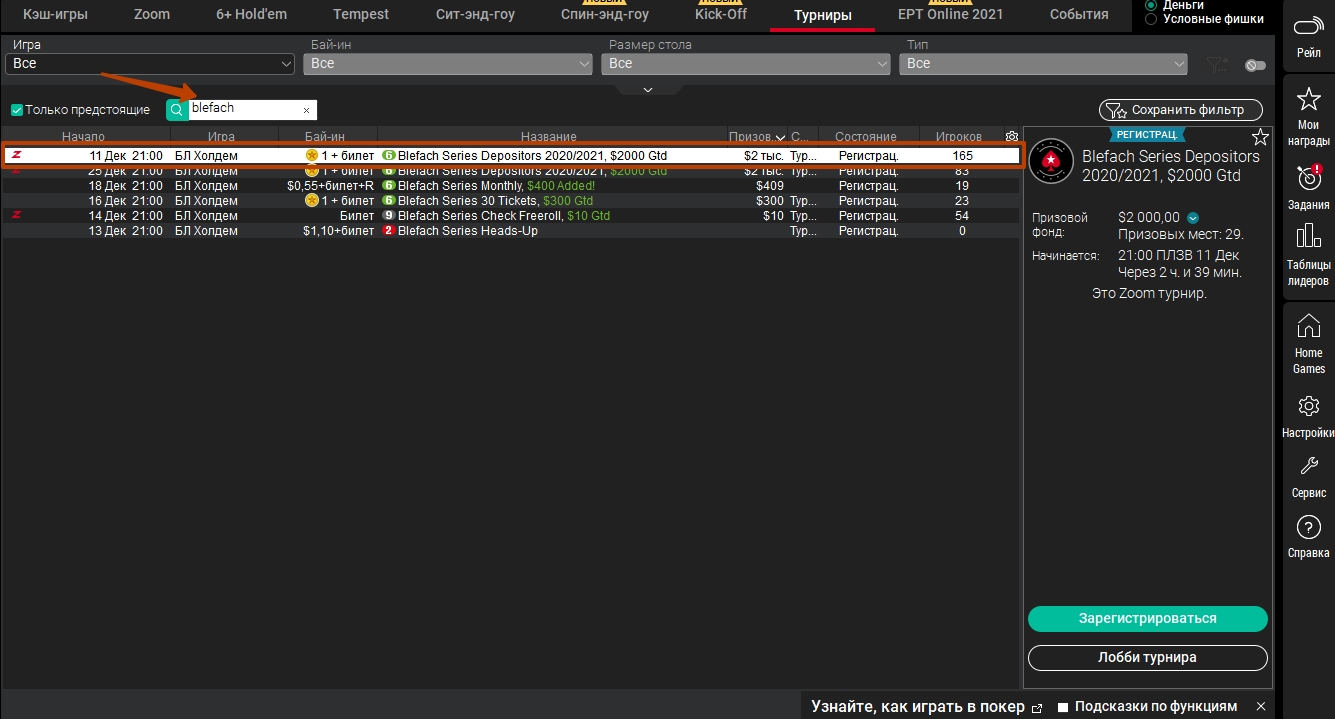Sort by Игроков column header
This screenshot has width=1335, height=719.
[958, 136]
